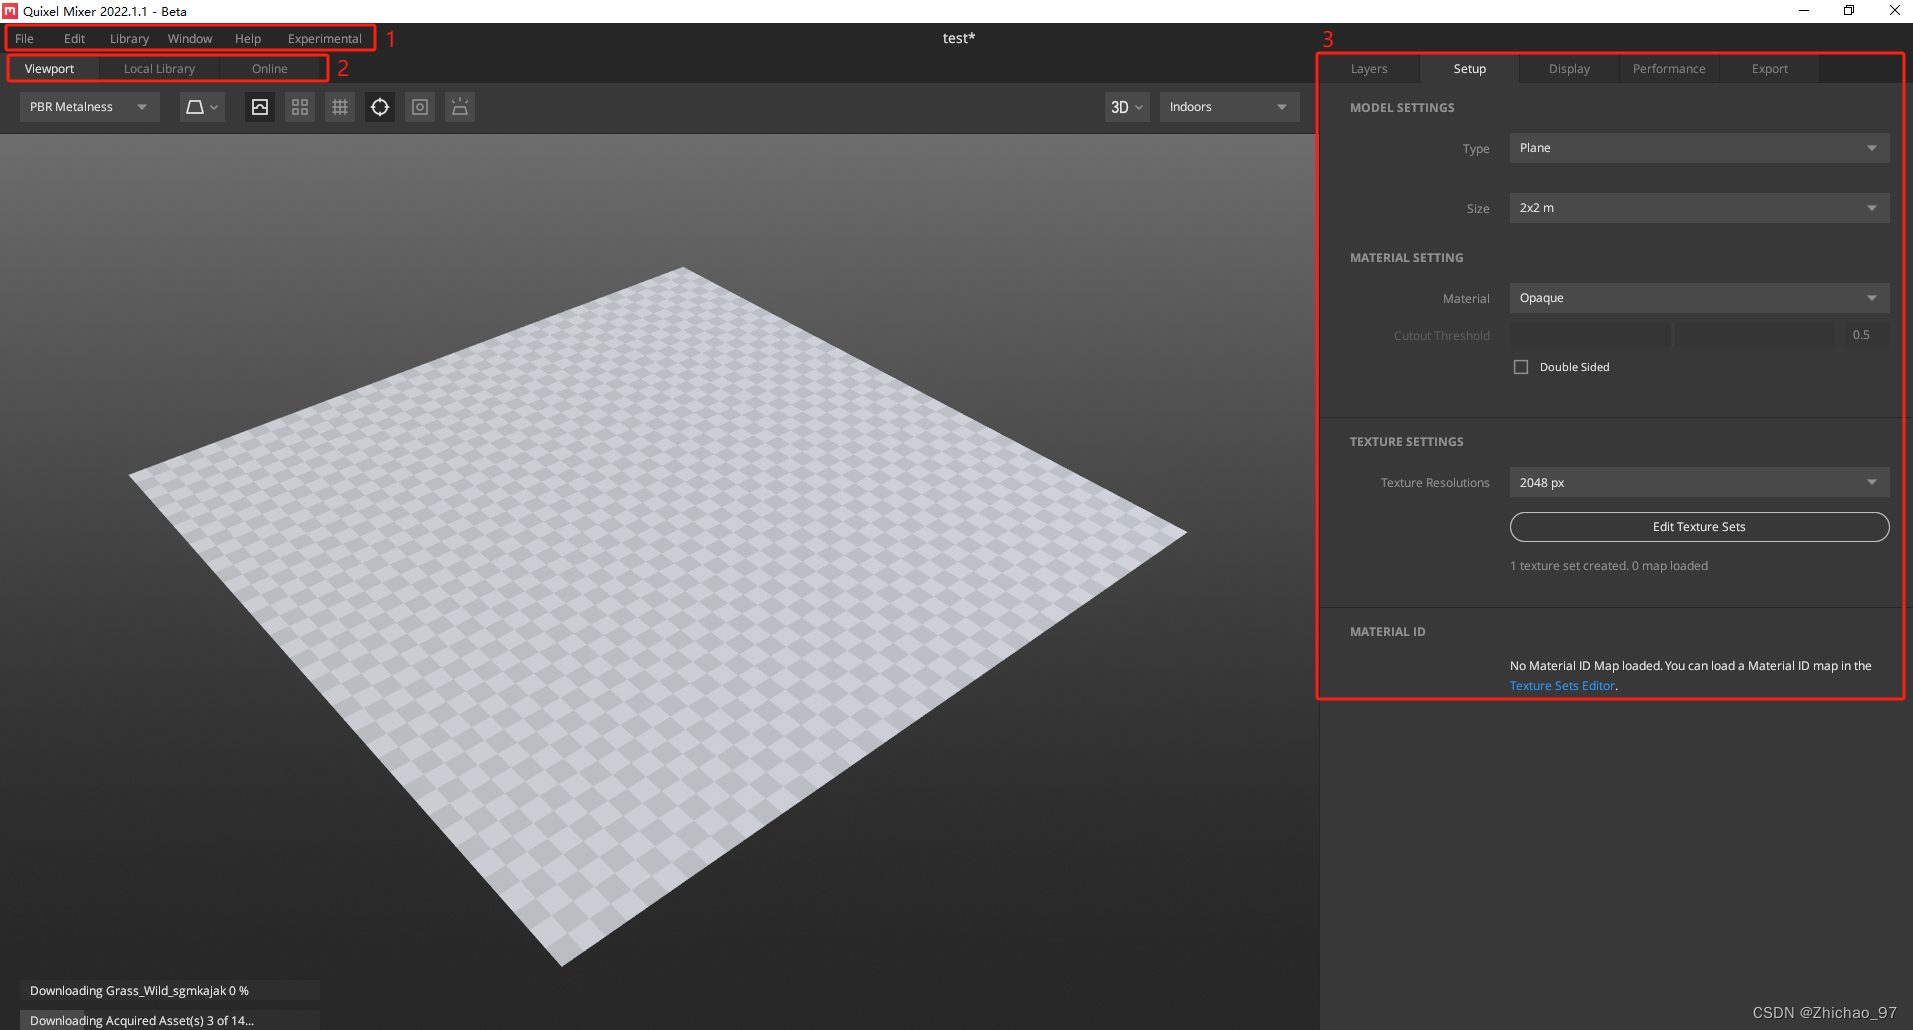
Task: Open the tiling preview icon
Action: 299,106
